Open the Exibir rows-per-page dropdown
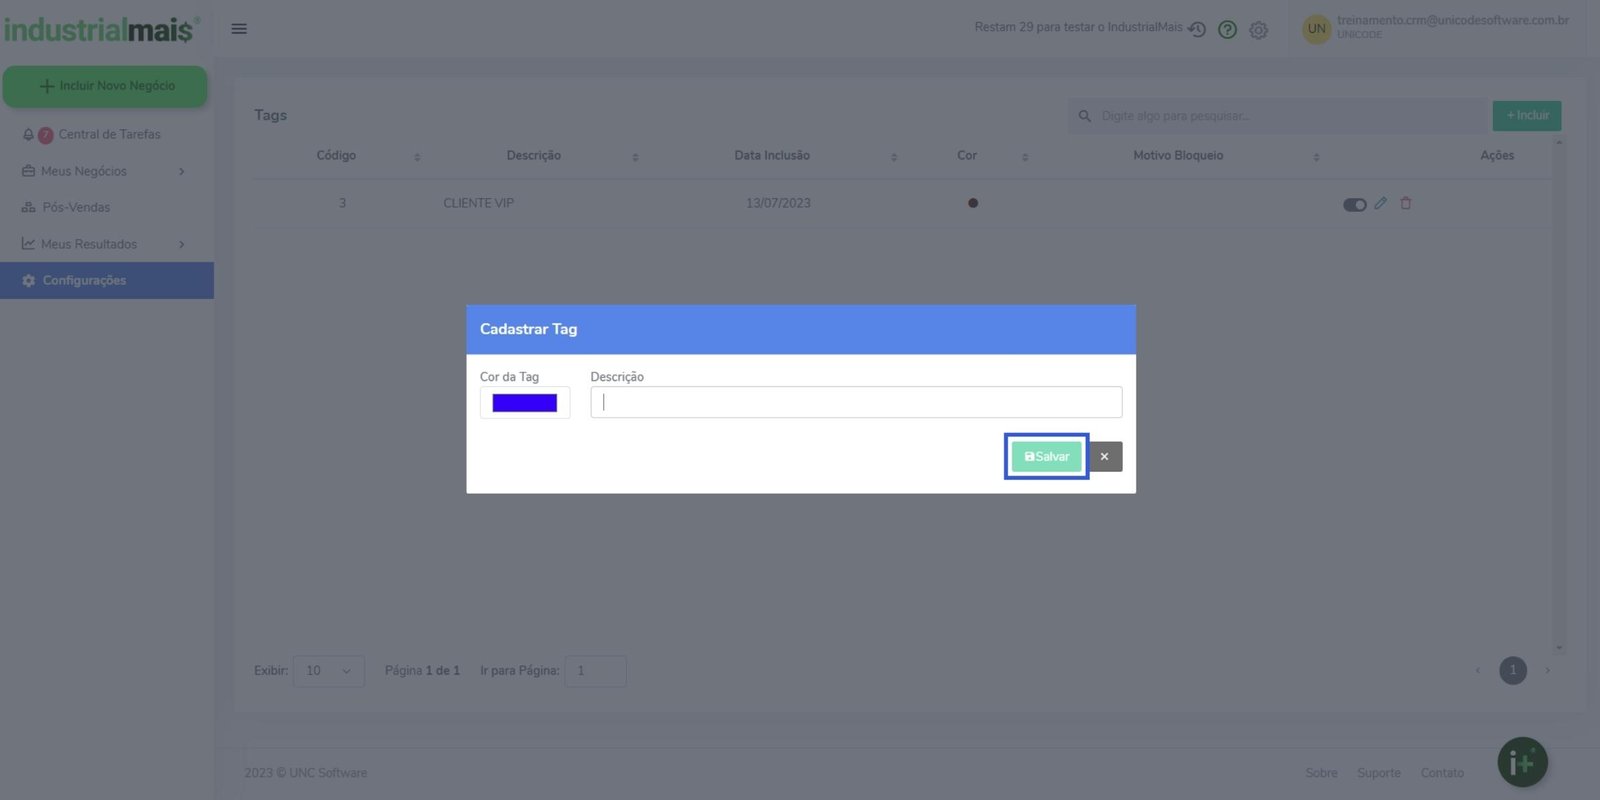Image resolution: width=1600 pixels, height=800 pixels. point(328,671)
